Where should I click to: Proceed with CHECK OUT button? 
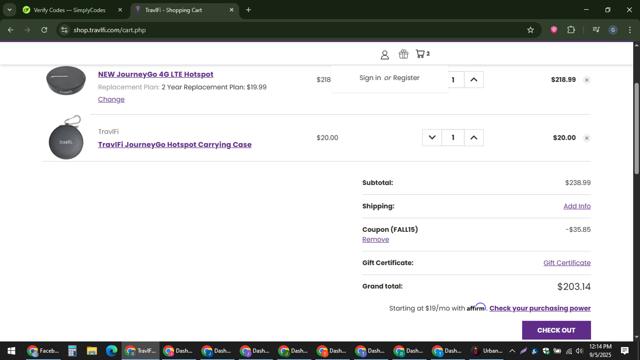556,330
